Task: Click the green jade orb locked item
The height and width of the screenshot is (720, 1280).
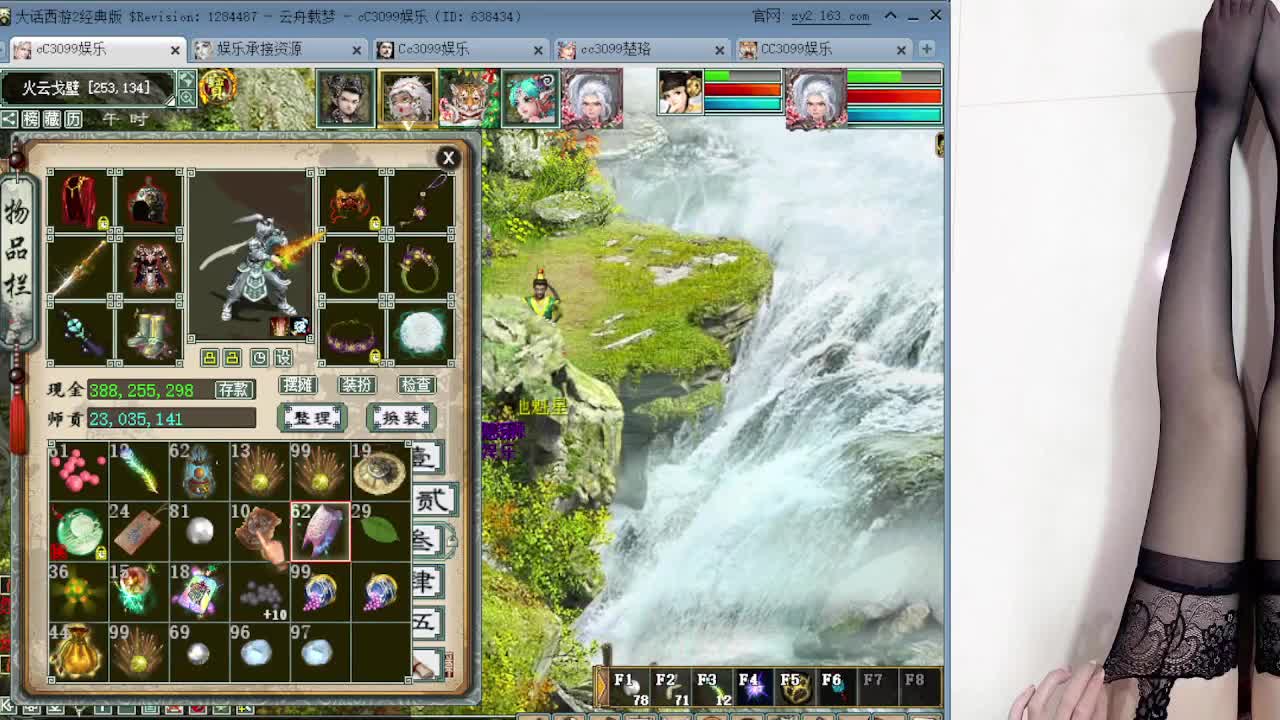Action: [x=78, y=531]
